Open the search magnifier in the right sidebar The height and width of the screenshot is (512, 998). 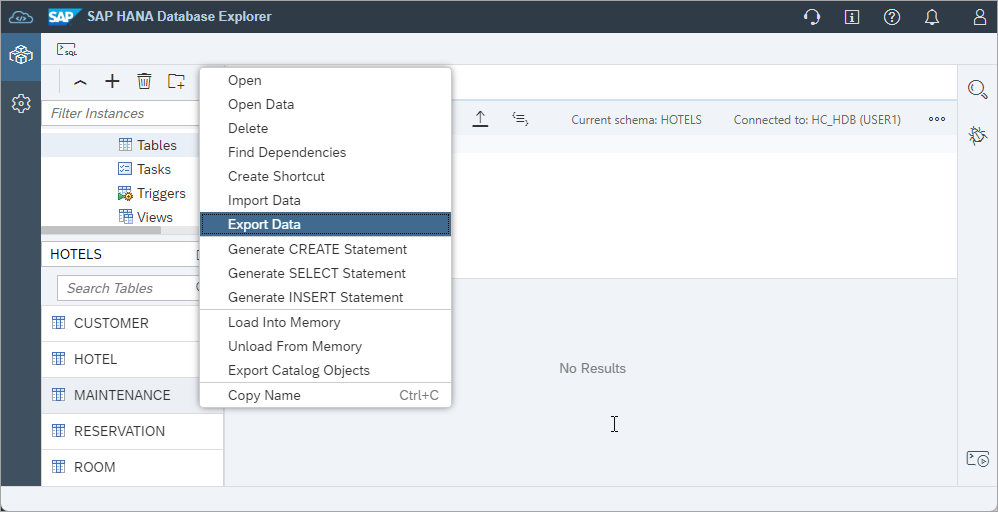click(x=978, y=89)
